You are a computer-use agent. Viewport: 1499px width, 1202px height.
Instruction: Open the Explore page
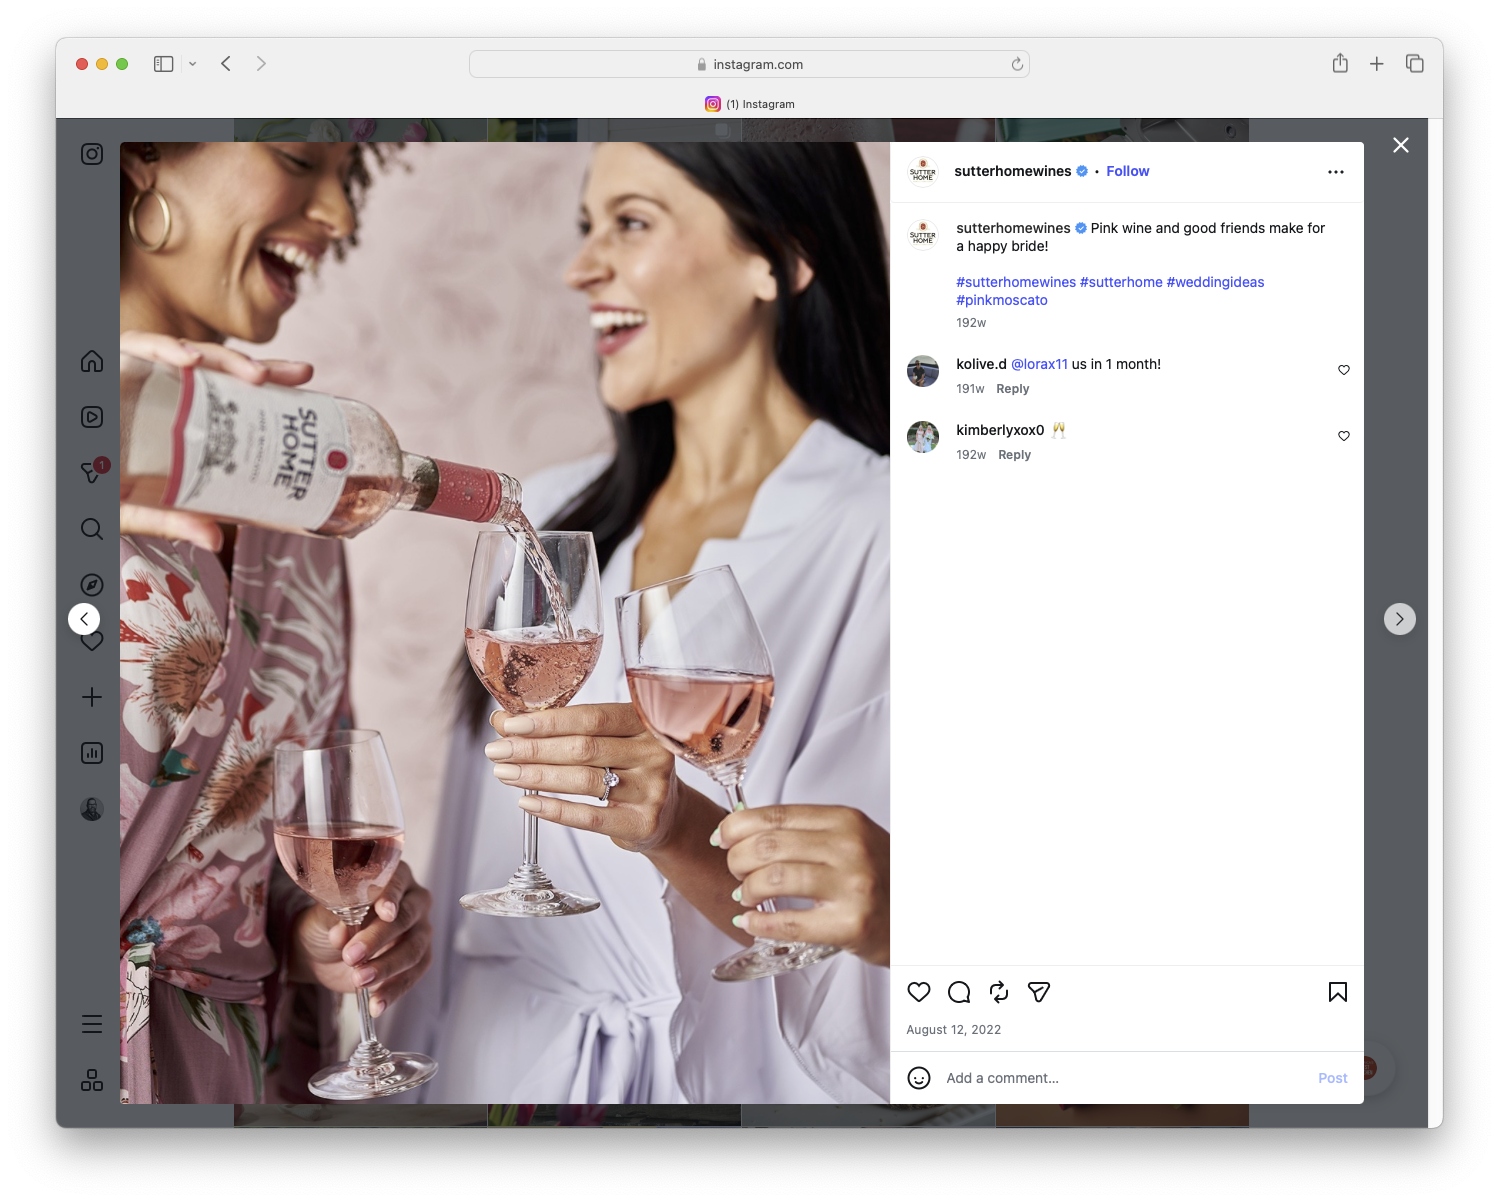(91, 584)
